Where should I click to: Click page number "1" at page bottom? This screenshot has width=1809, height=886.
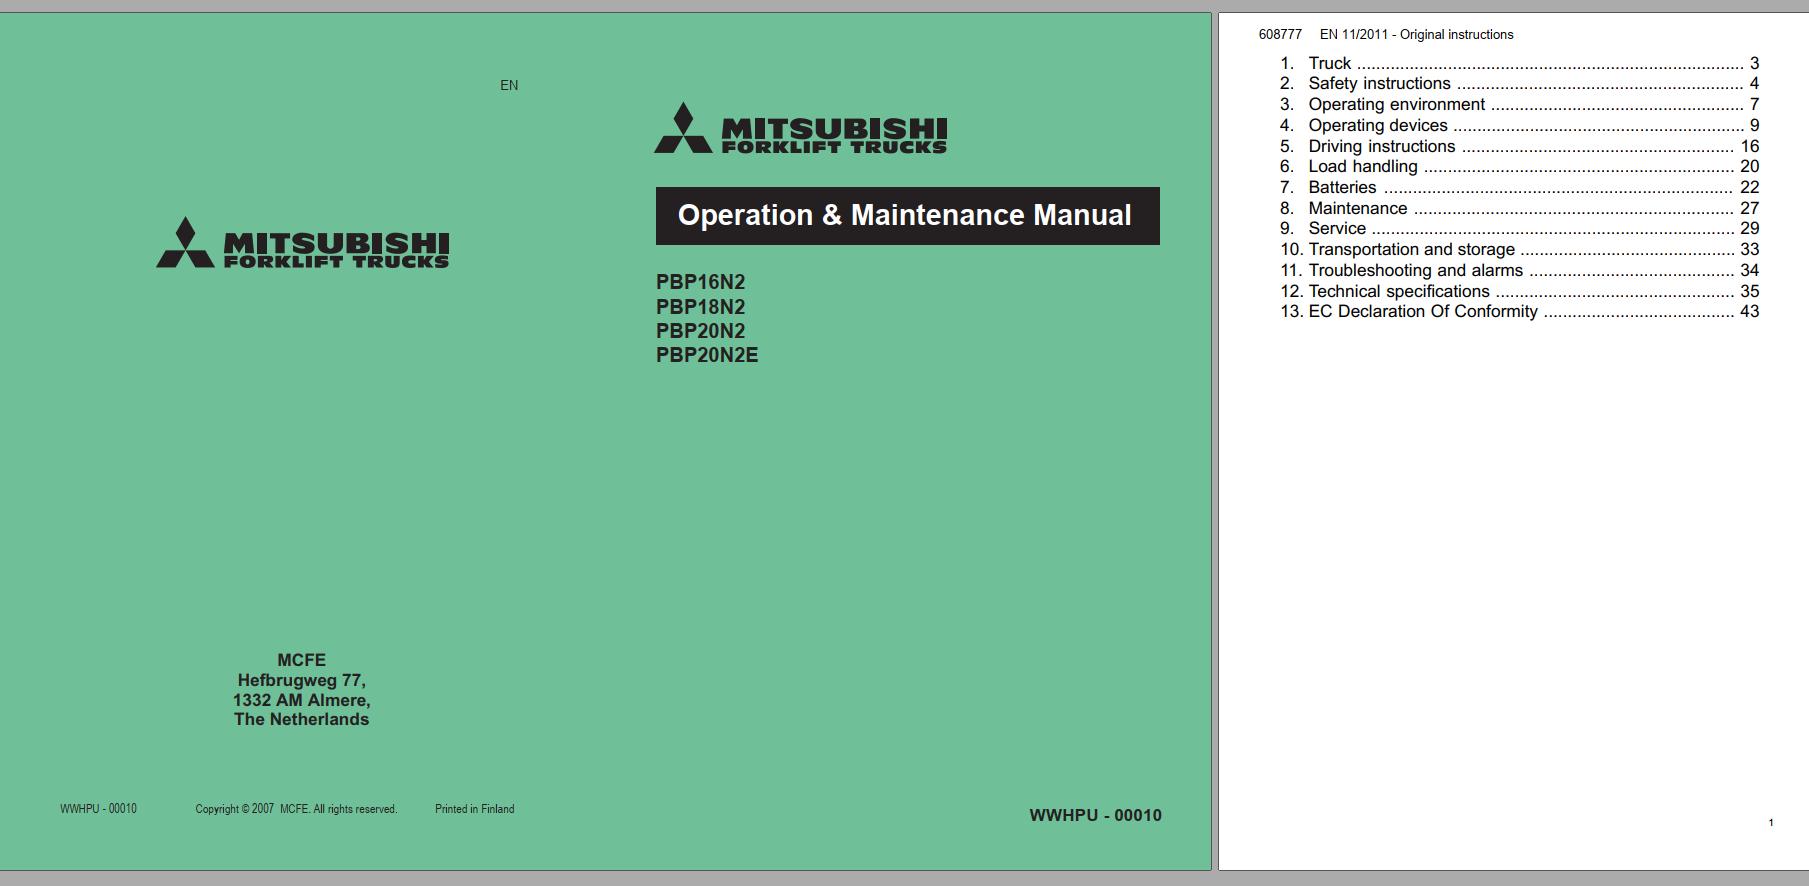click(x=1770, y=823)
